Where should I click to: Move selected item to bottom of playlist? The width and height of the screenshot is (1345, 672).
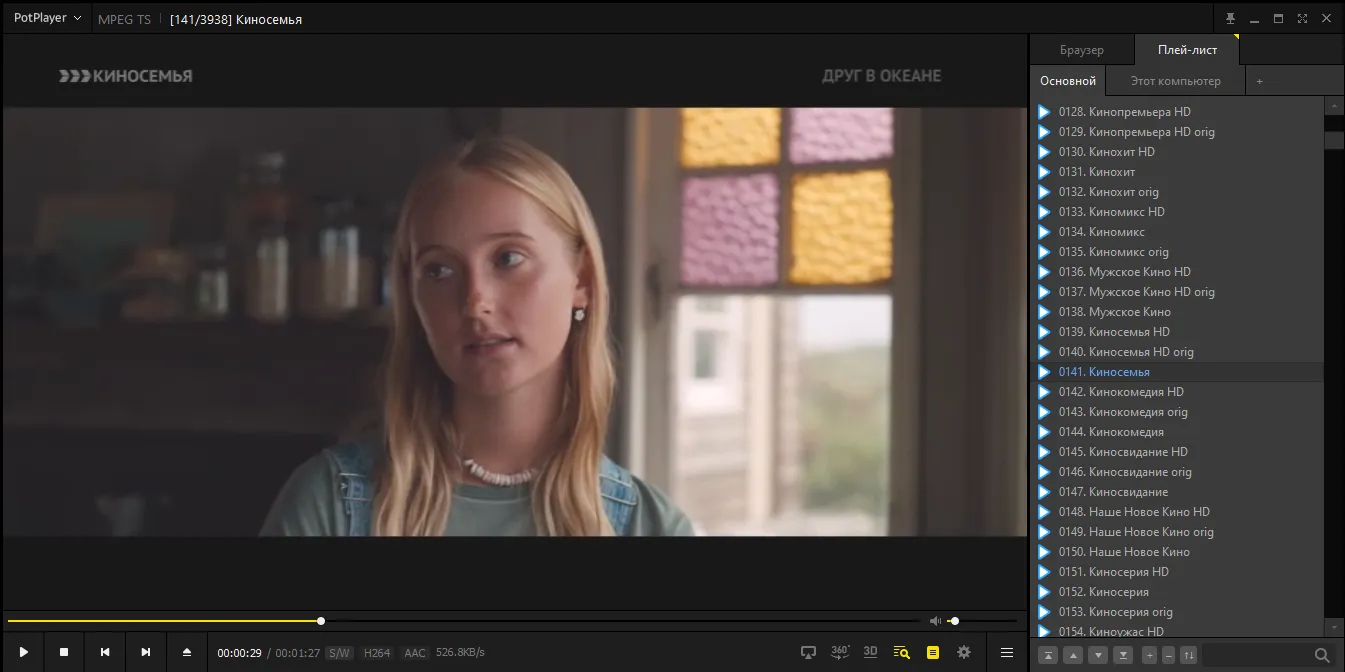[1123, 656]
